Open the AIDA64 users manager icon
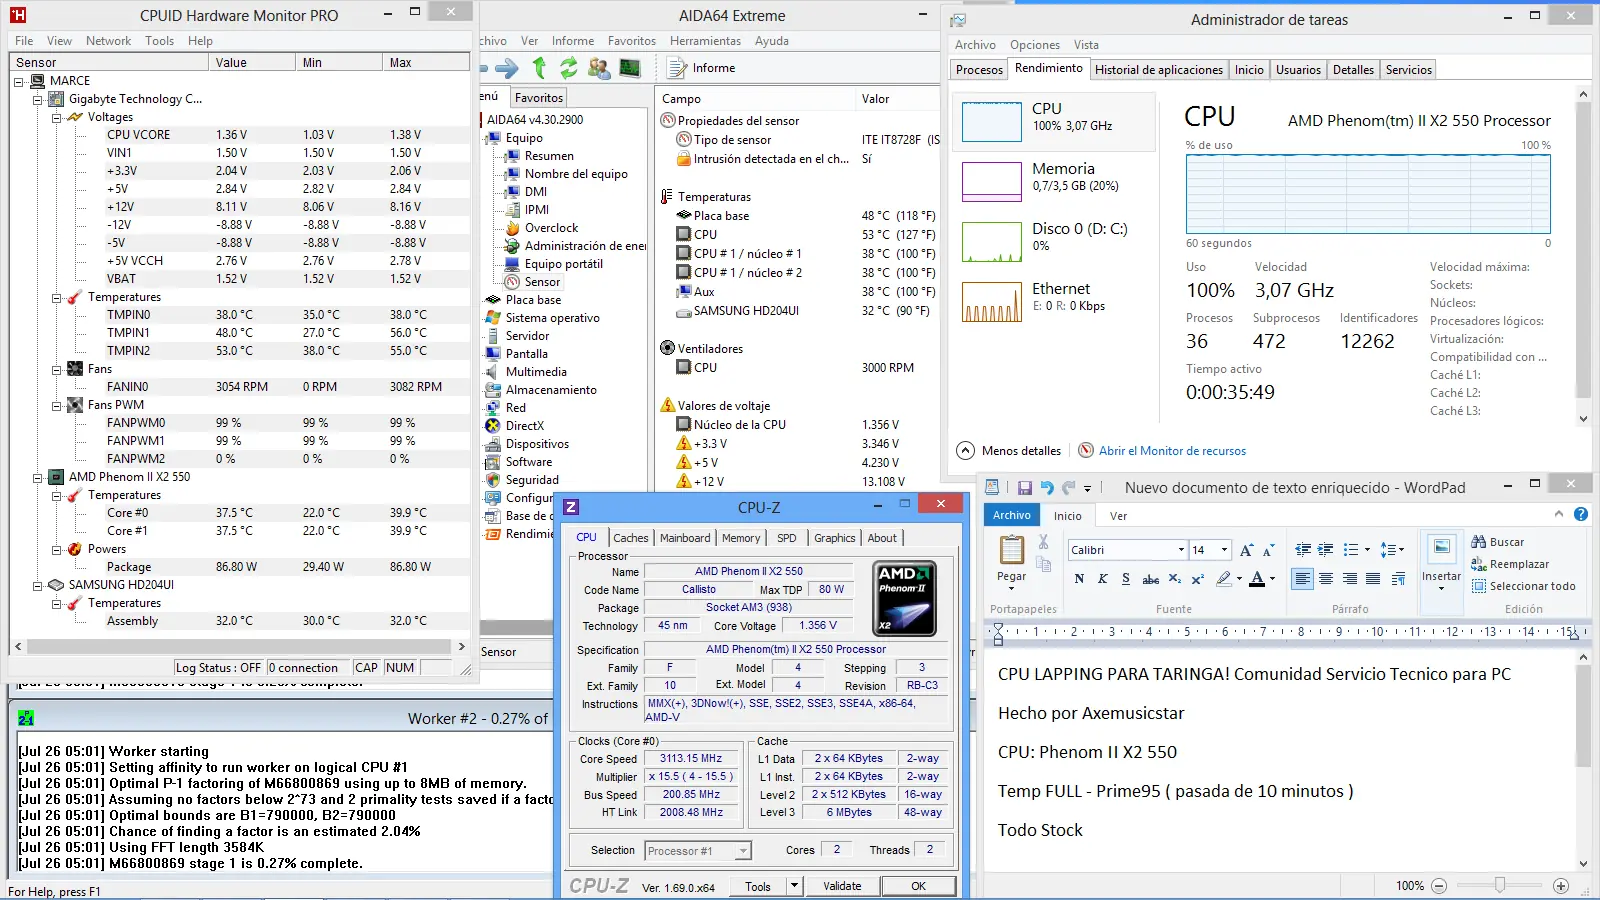This screenshot has width=1600, height=900. (x=599, y=68)
